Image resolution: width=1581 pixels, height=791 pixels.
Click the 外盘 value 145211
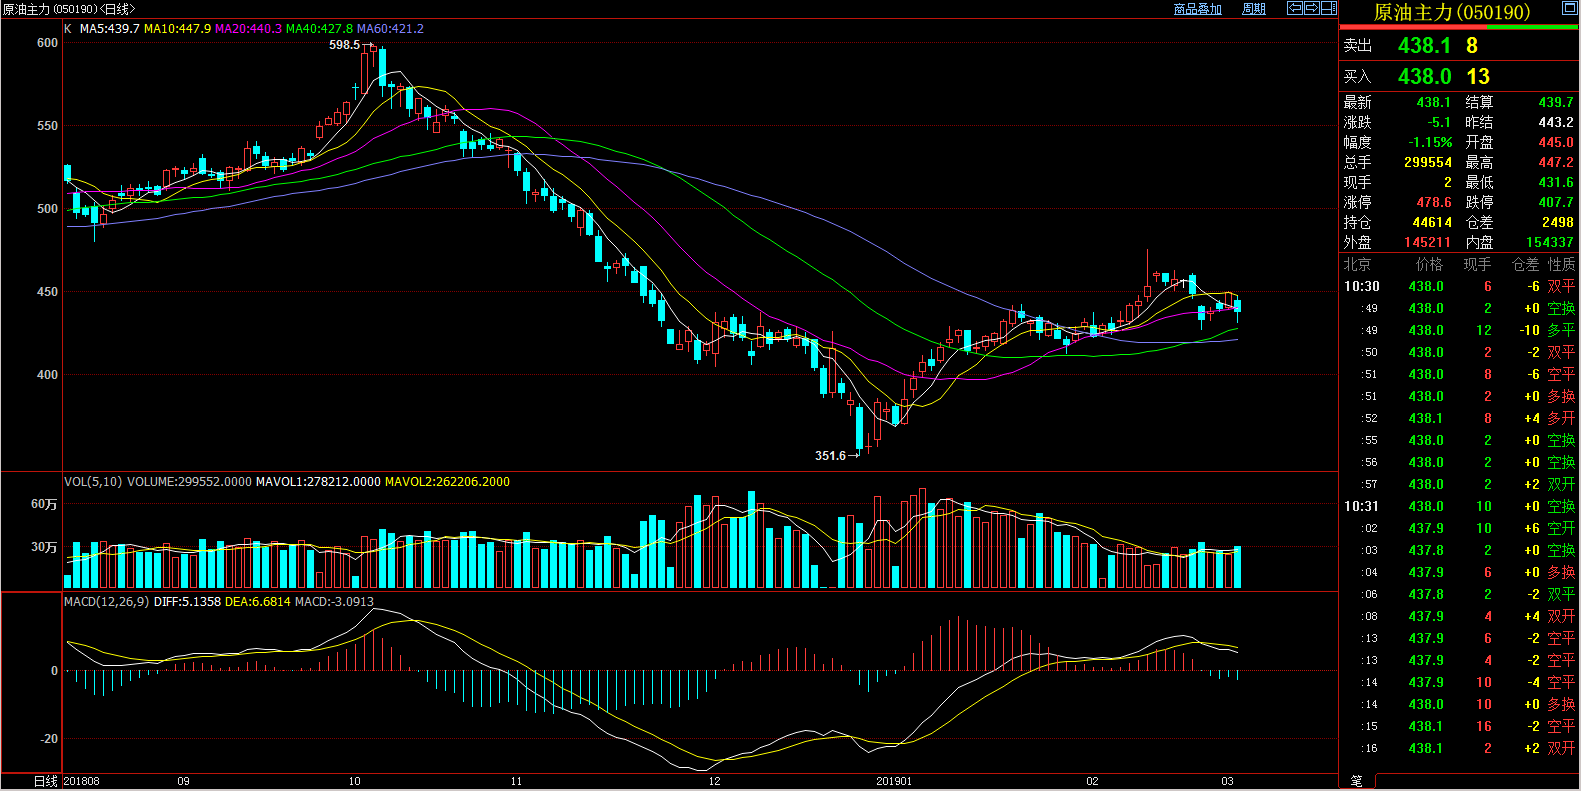pos(1428,242)
